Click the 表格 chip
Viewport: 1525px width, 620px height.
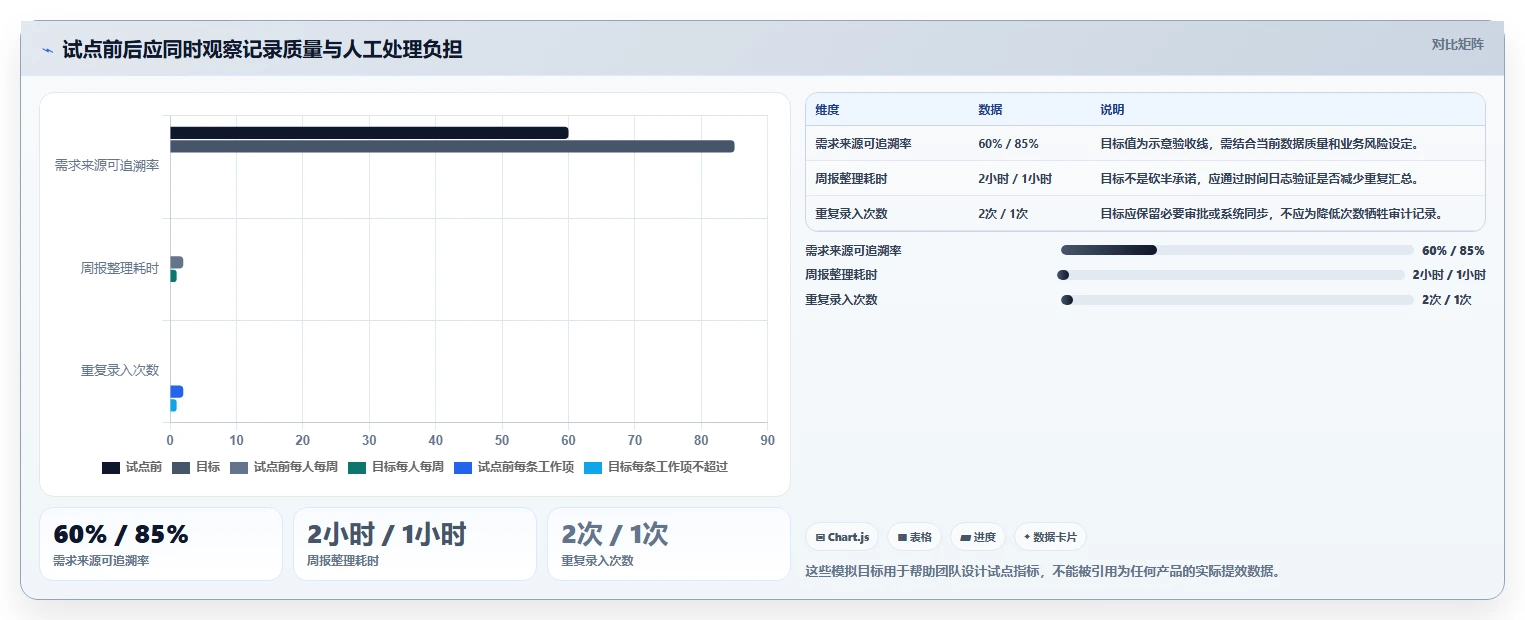[914, 537]
